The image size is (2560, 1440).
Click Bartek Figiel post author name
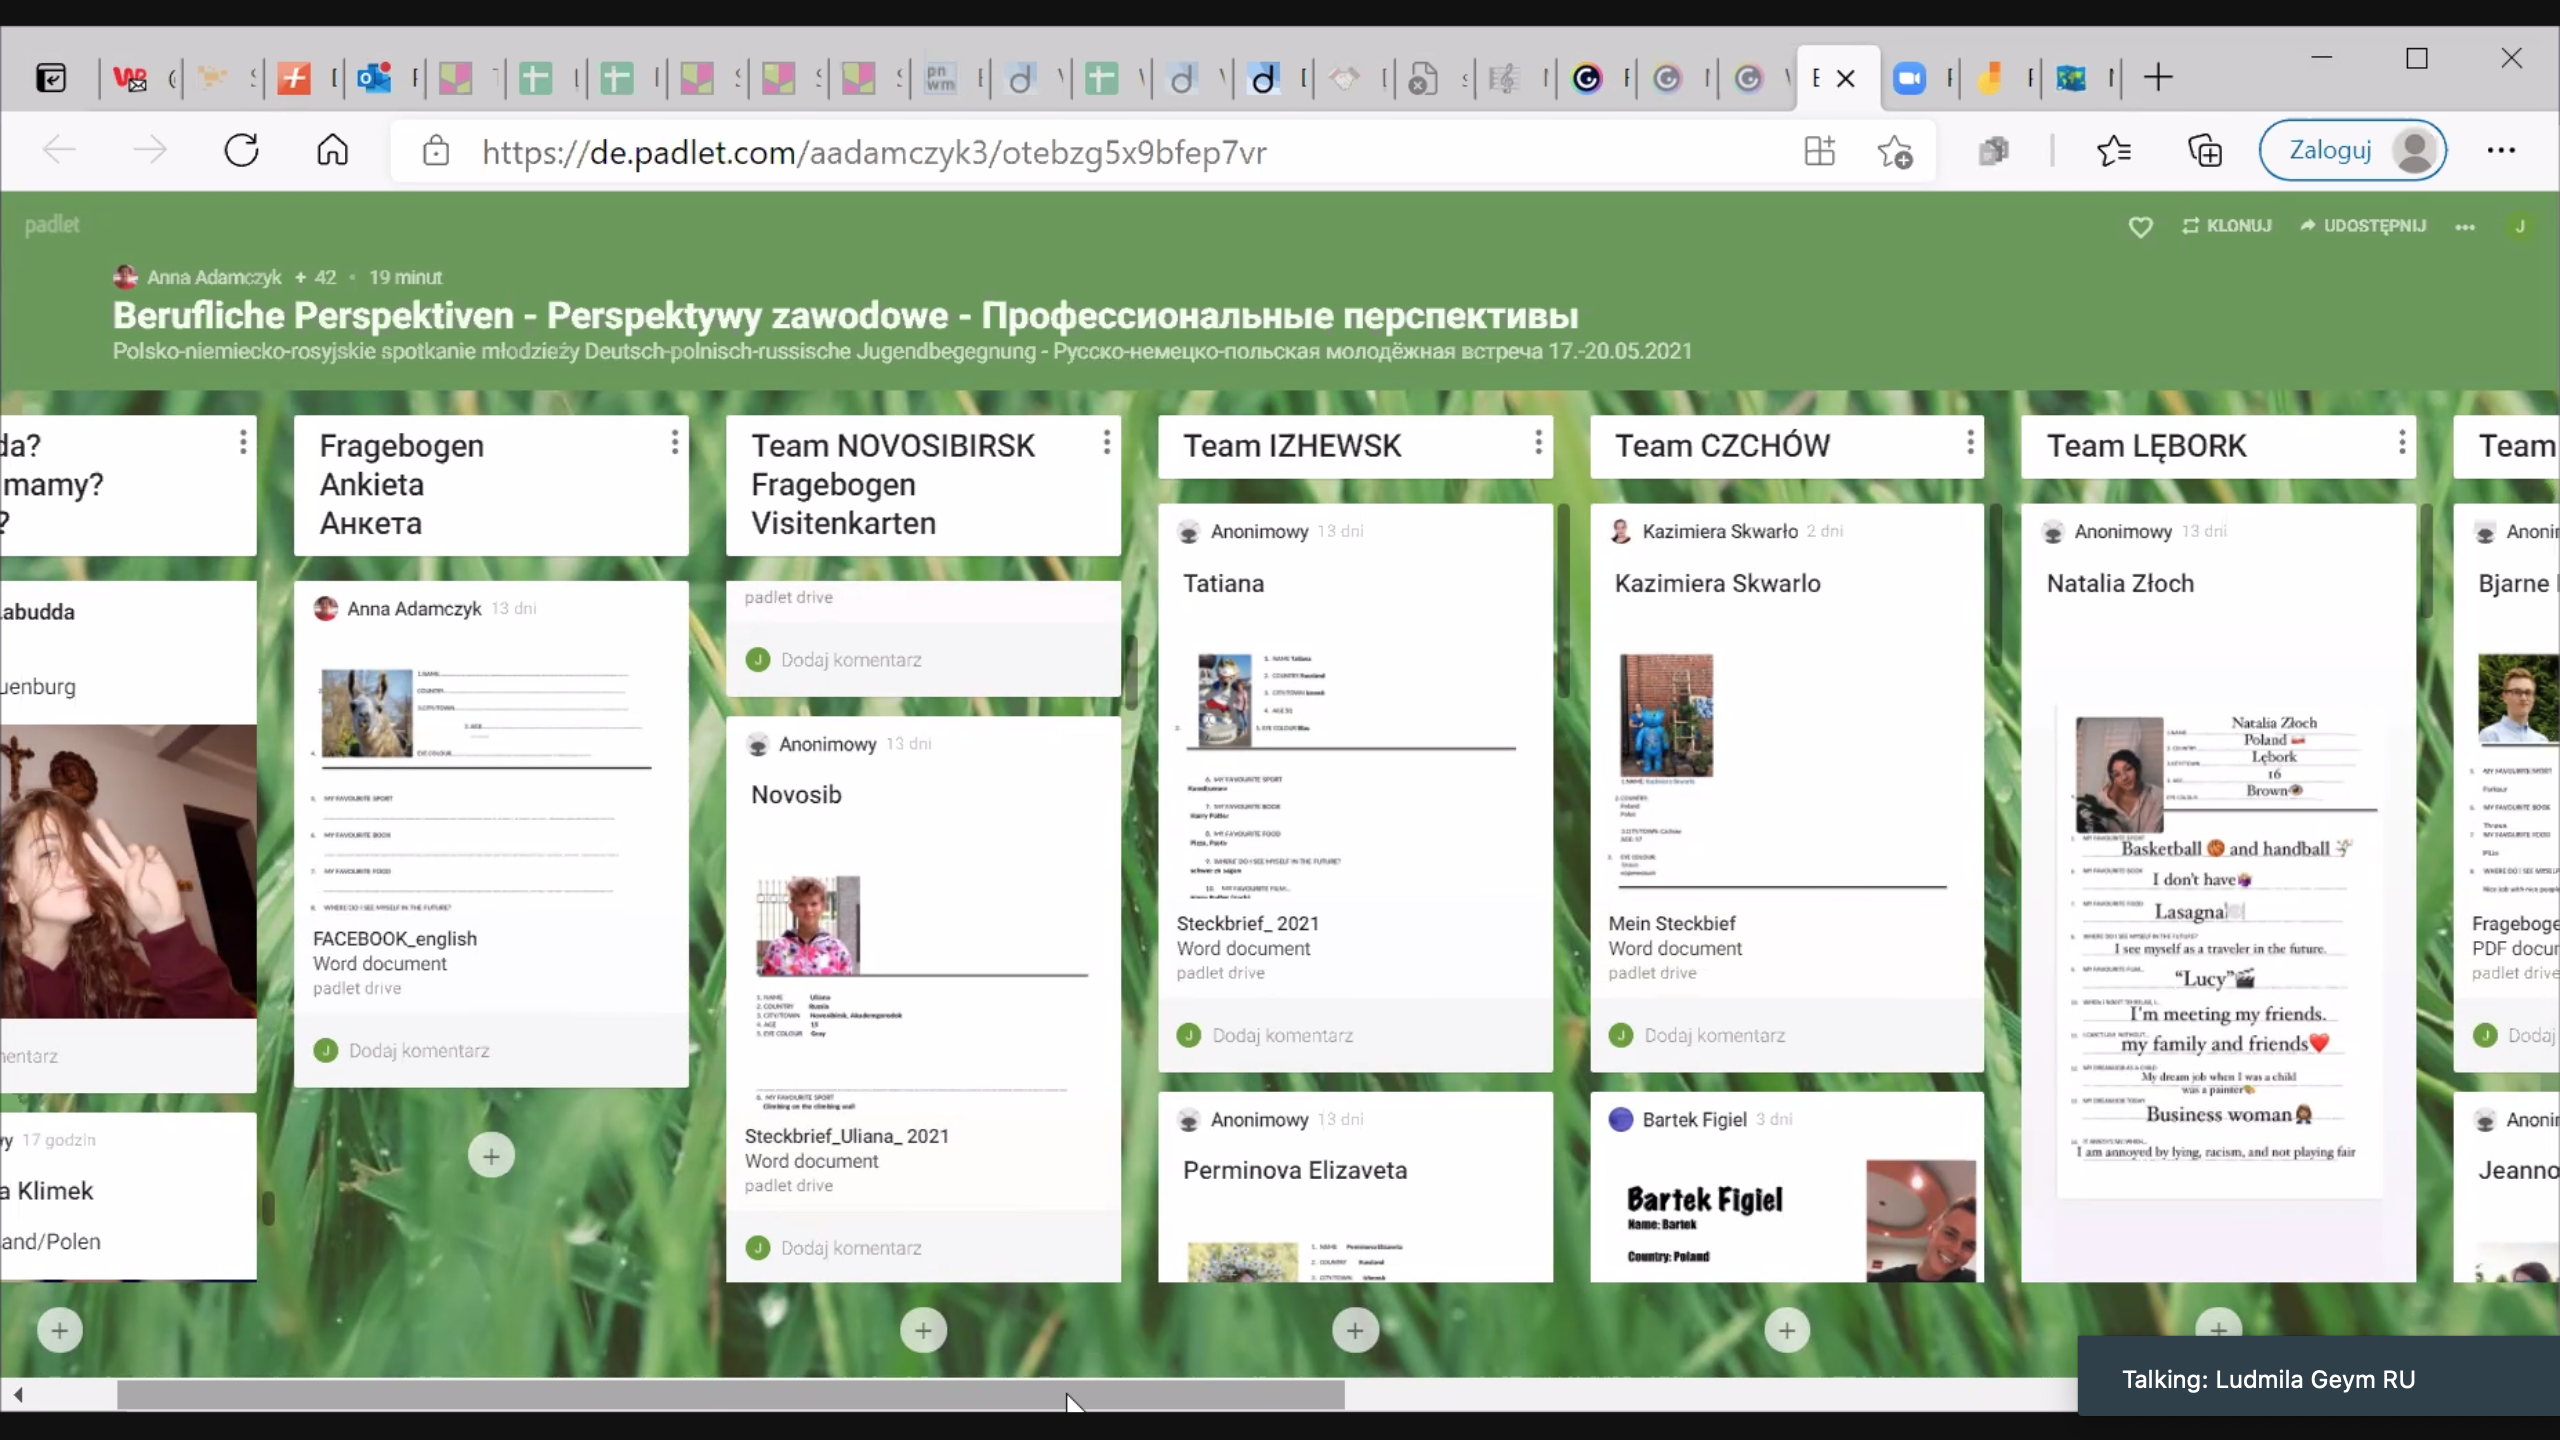coord(1694,1119)
